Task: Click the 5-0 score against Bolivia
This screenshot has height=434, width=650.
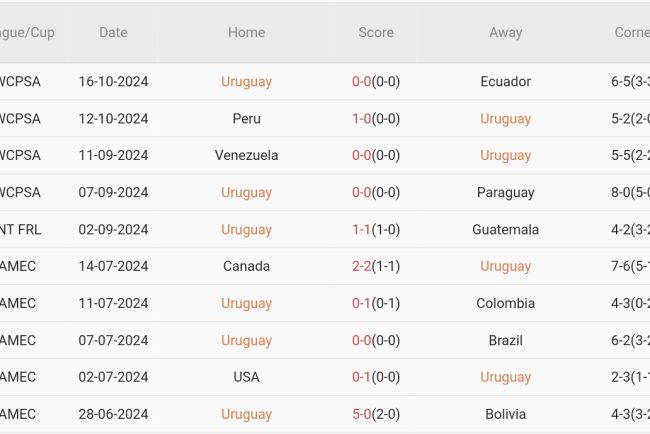Action: pyautogui.click(x=362, y=414)
